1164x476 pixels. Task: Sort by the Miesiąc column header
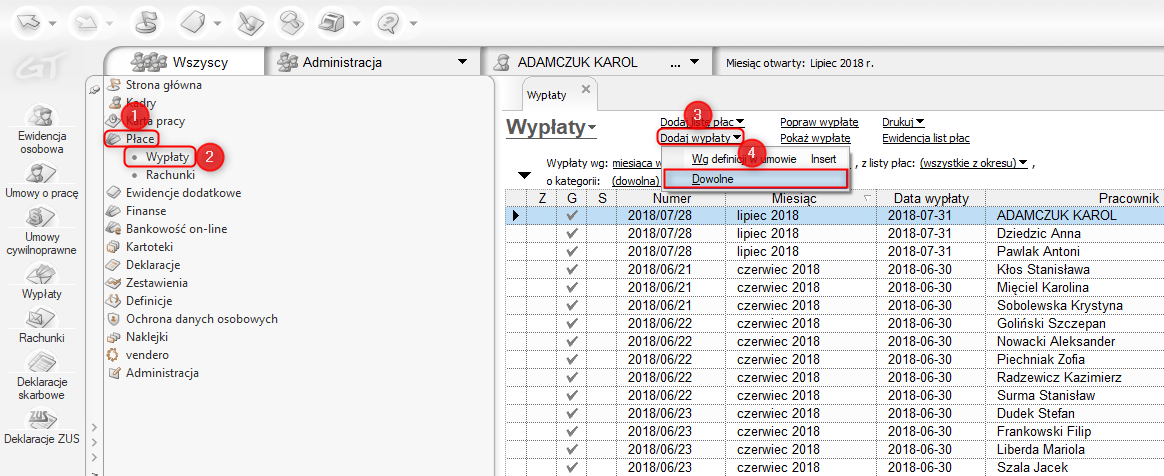point(802,198)
